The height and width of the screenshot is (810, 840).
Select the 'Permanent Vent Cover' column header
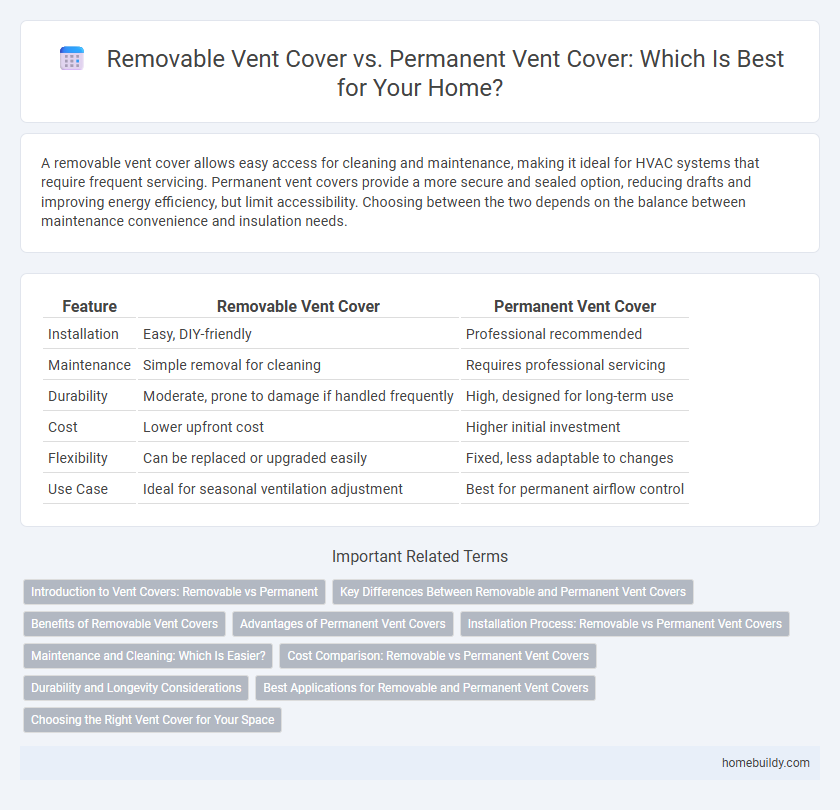[x=575, y=307]
